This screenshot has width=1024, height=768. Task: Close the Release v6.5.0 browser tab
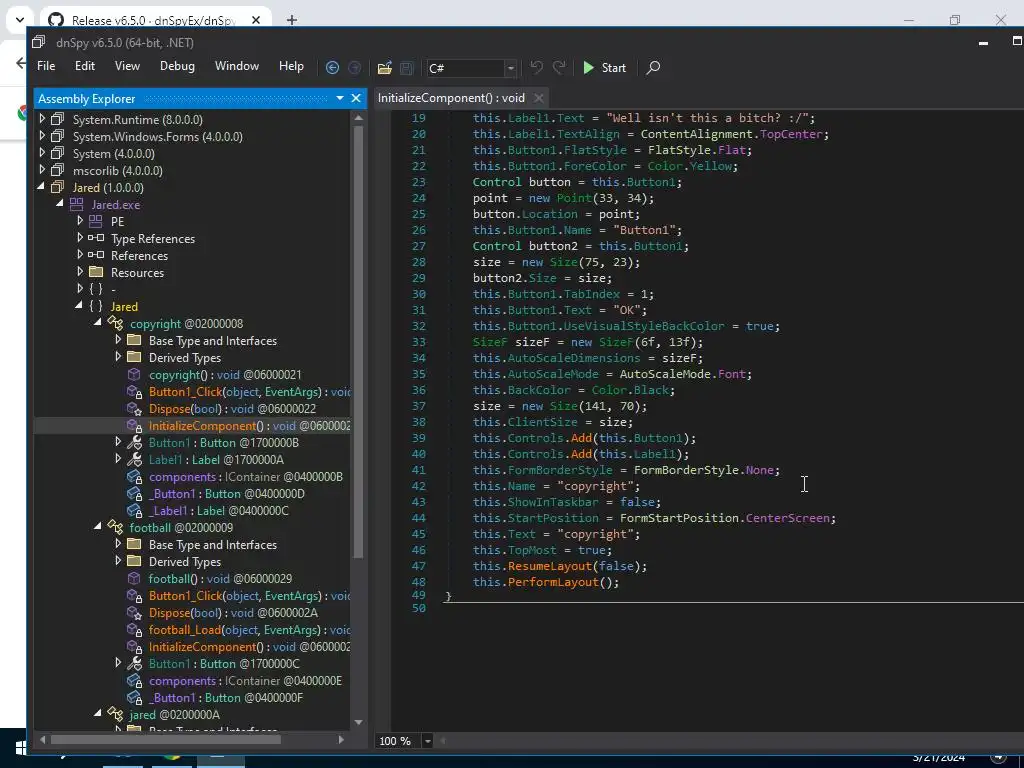256,20
